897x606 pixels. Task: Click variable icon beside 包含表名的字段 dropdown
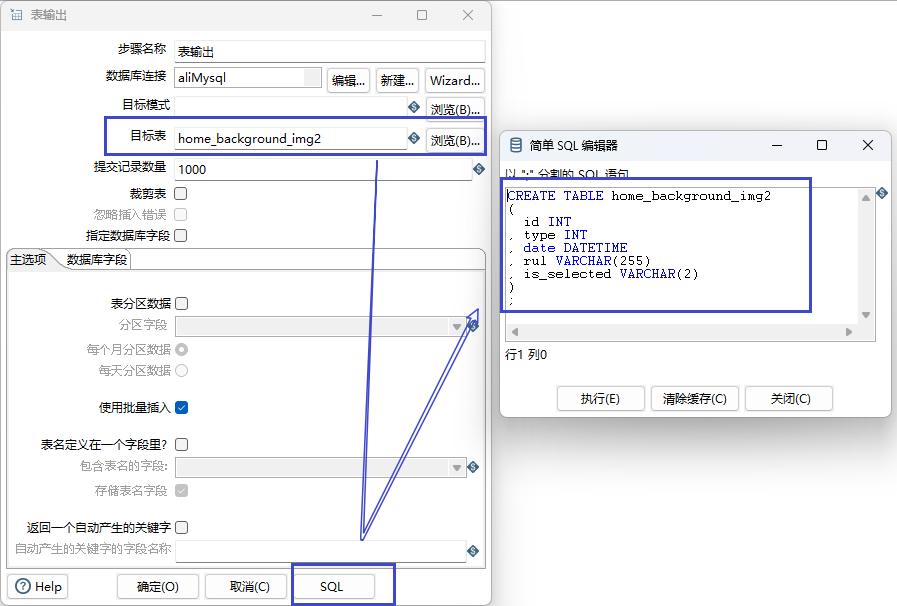pos(473,467)
